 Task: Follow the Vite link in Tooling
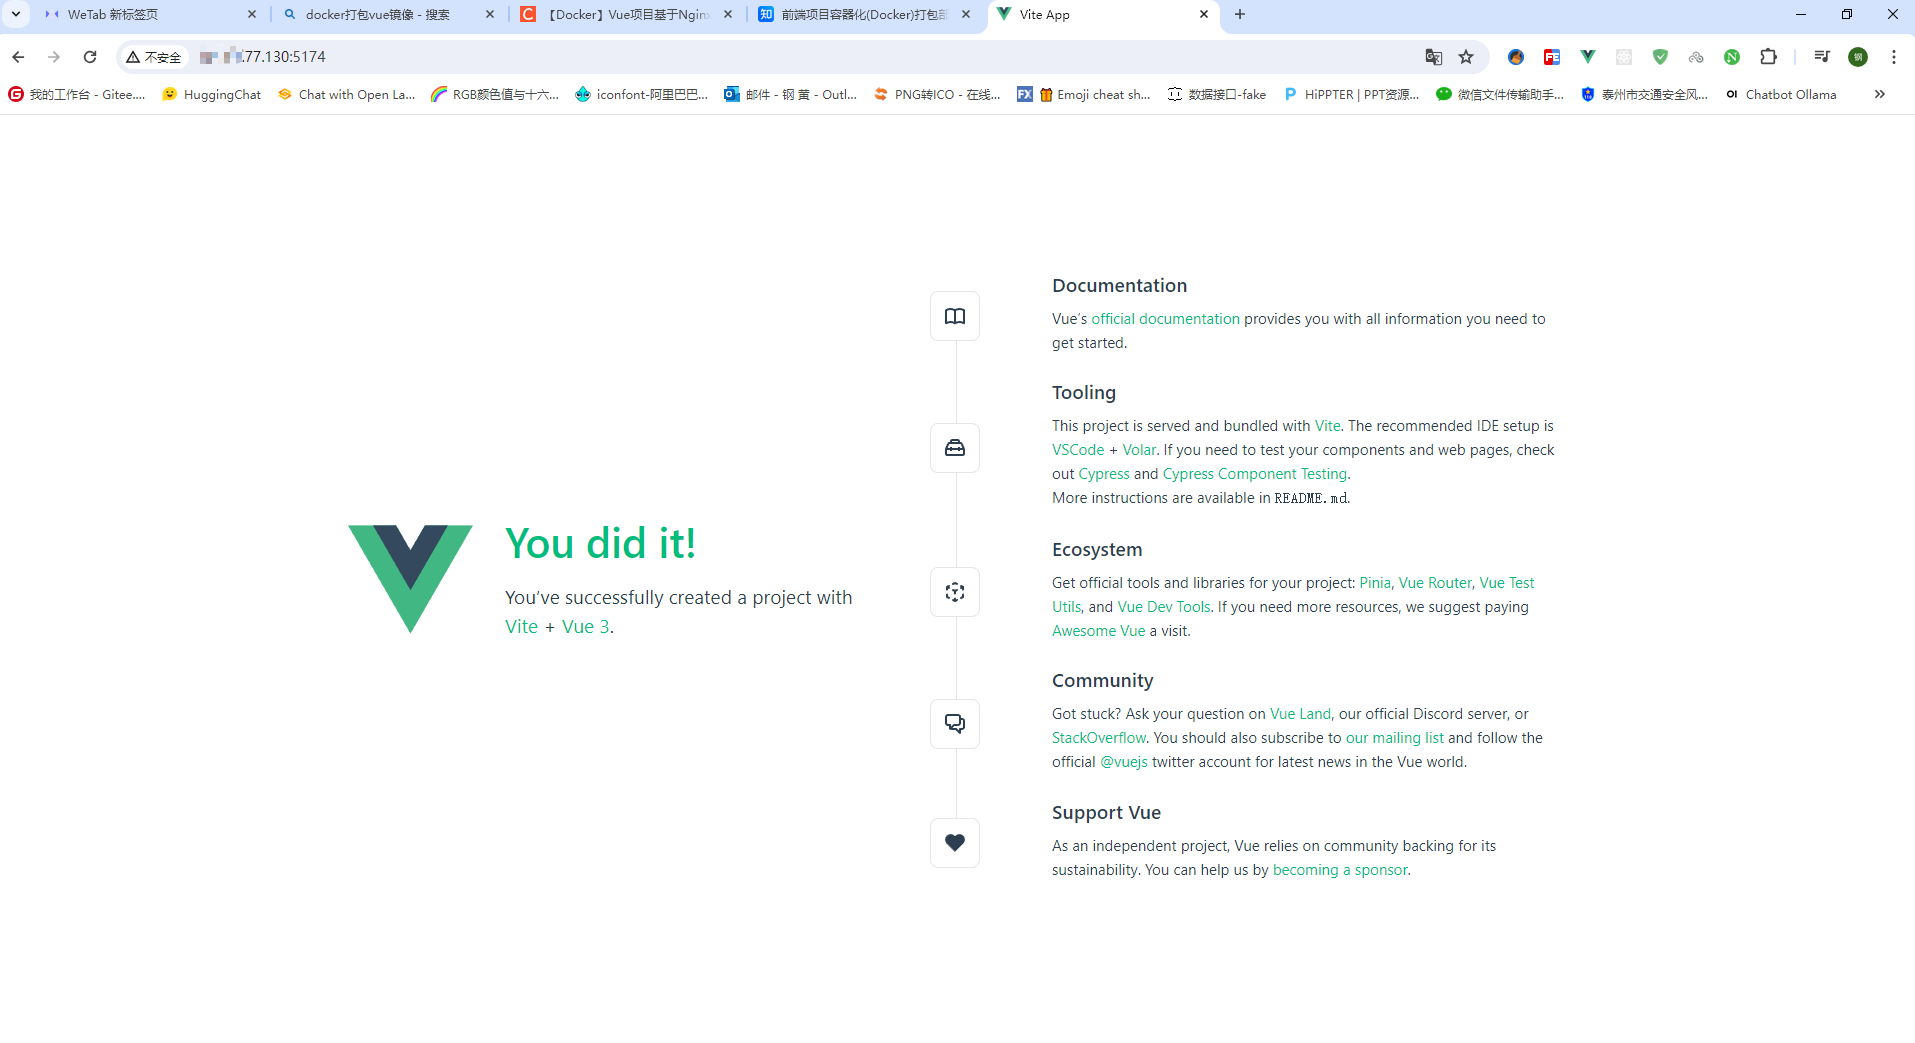click(x=1327, y=426)
